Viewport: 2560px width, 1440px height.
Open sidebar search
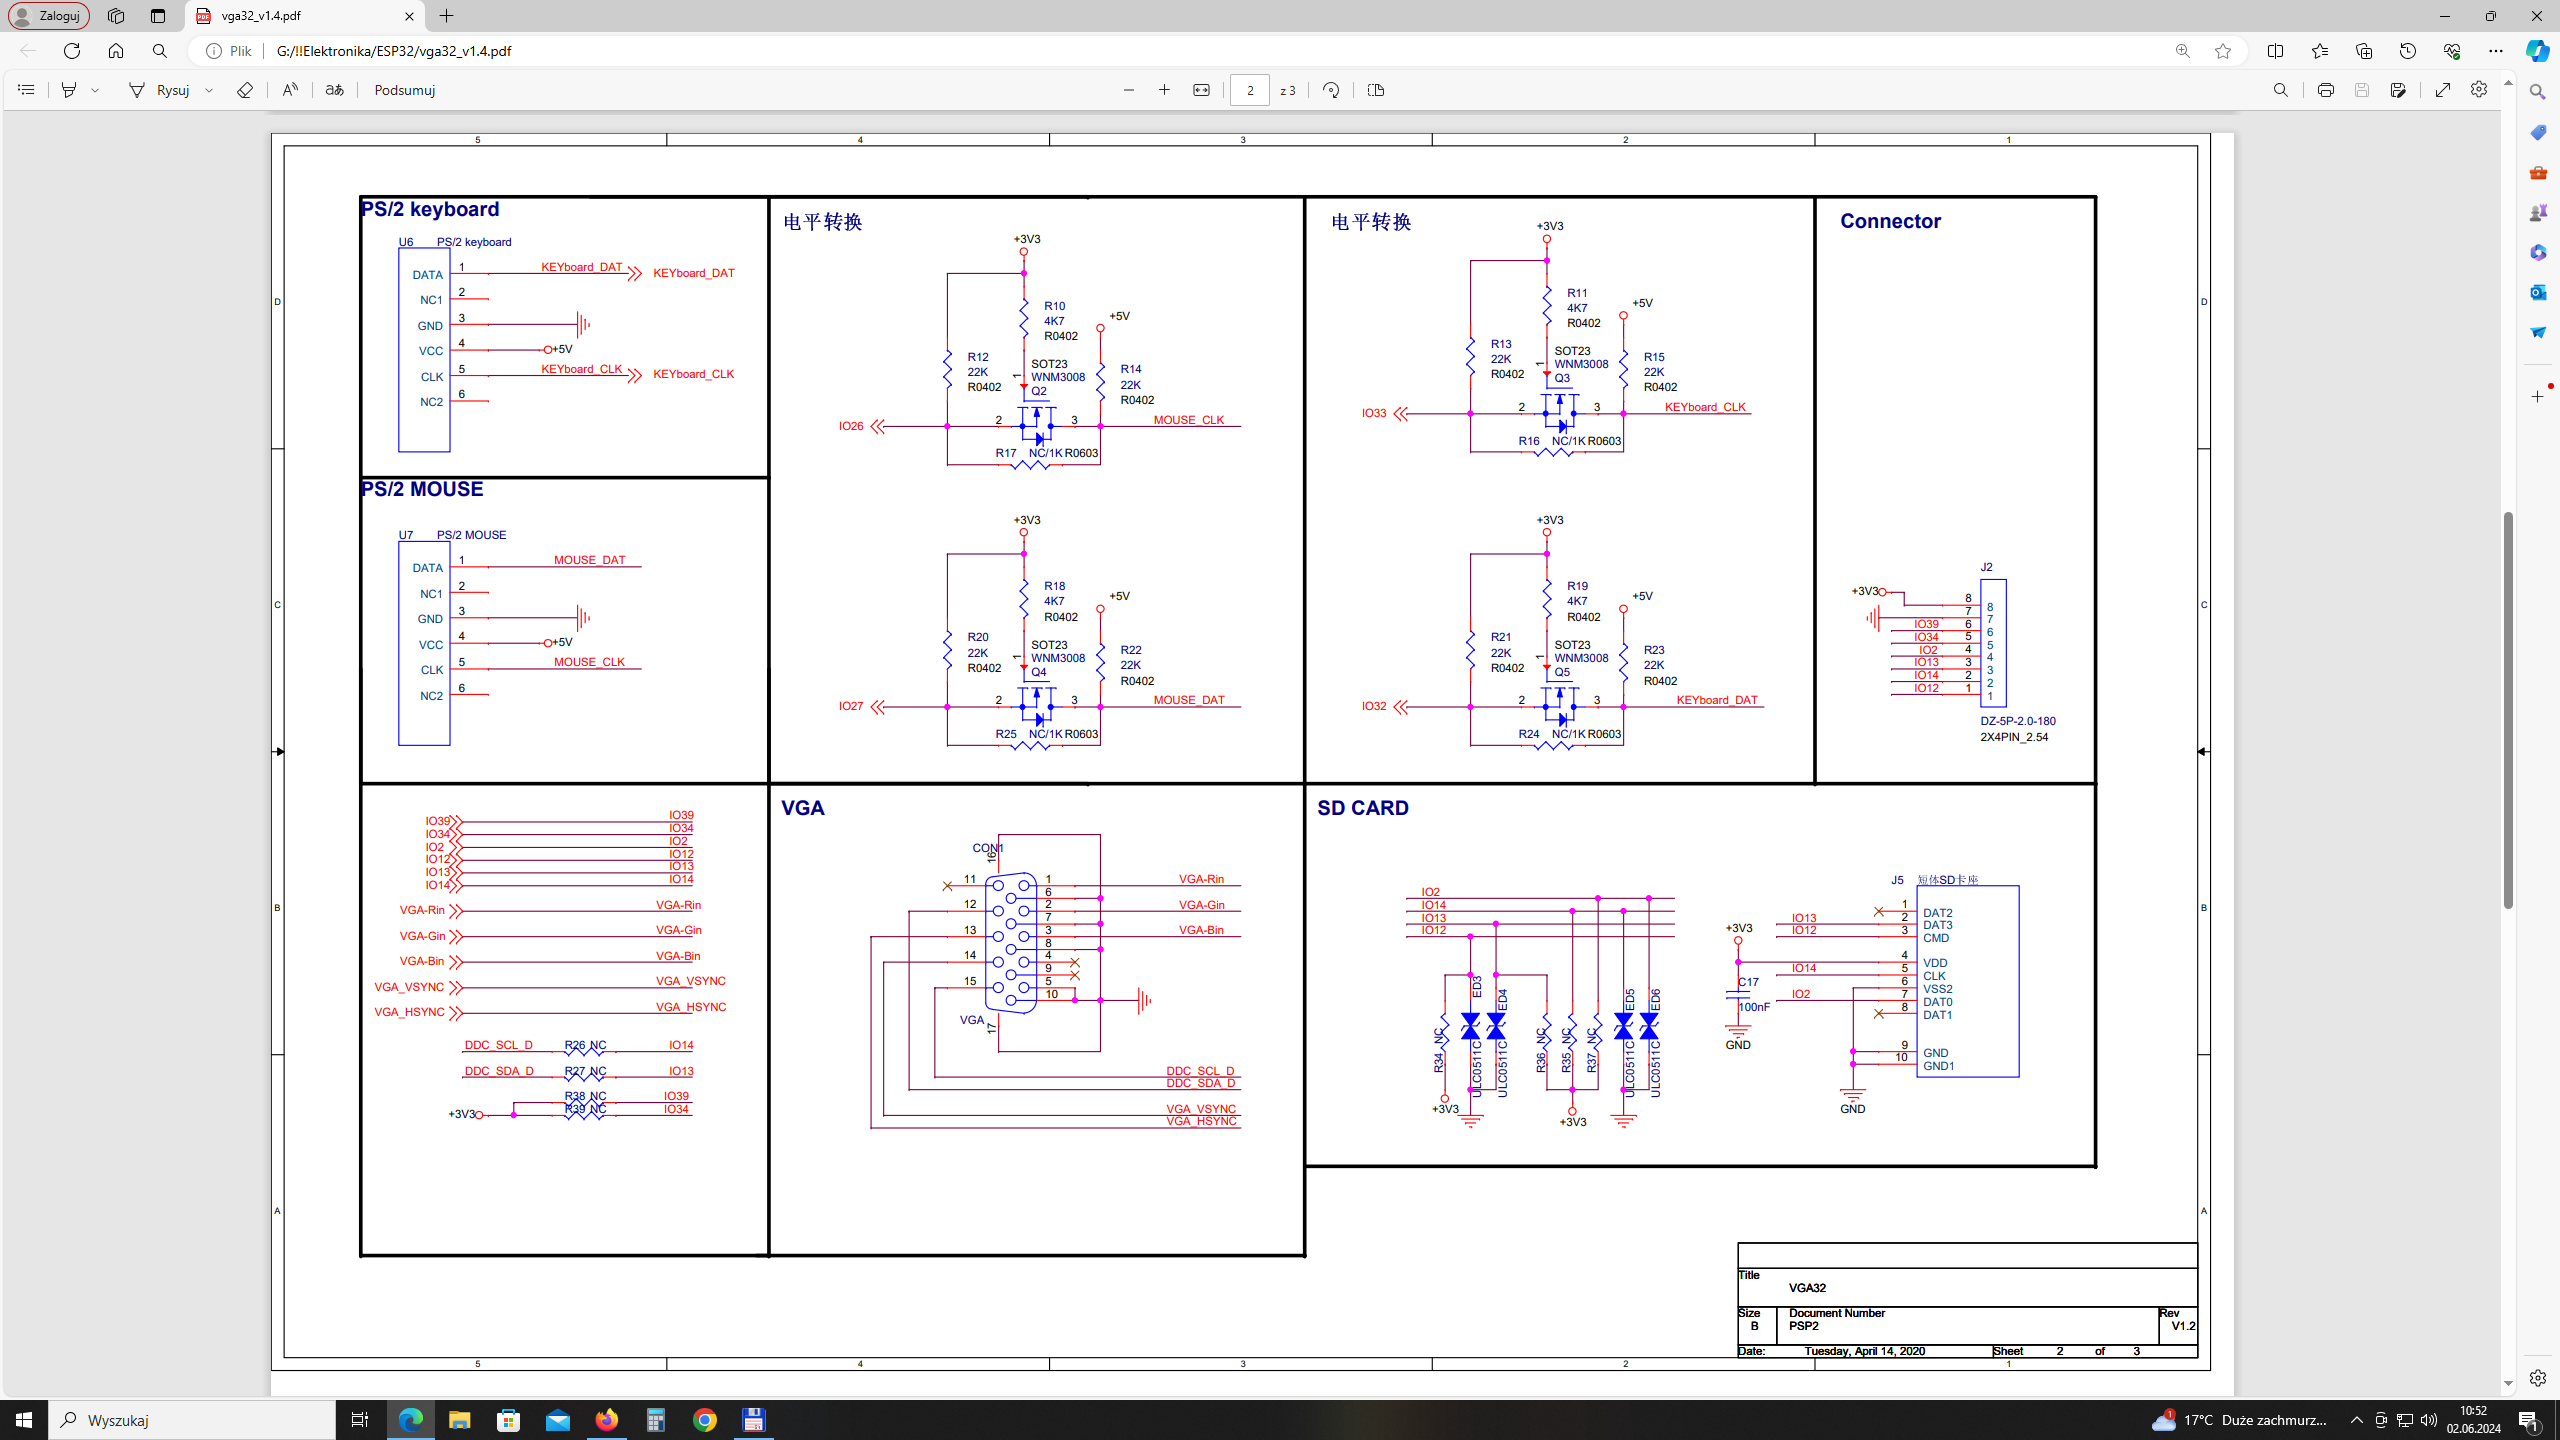(2538, 92)
